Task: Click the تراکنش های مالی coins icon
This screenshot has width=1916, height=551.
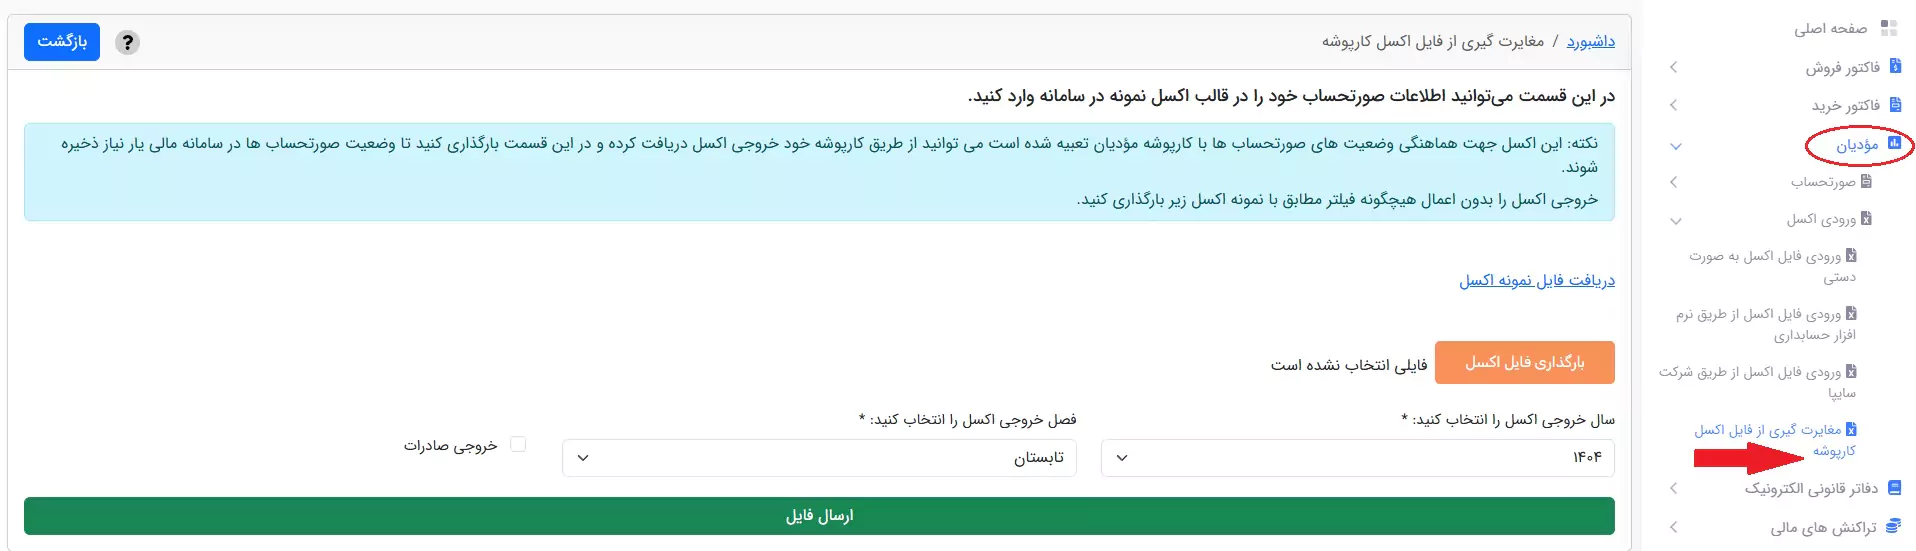Action: click(1893, 526)
